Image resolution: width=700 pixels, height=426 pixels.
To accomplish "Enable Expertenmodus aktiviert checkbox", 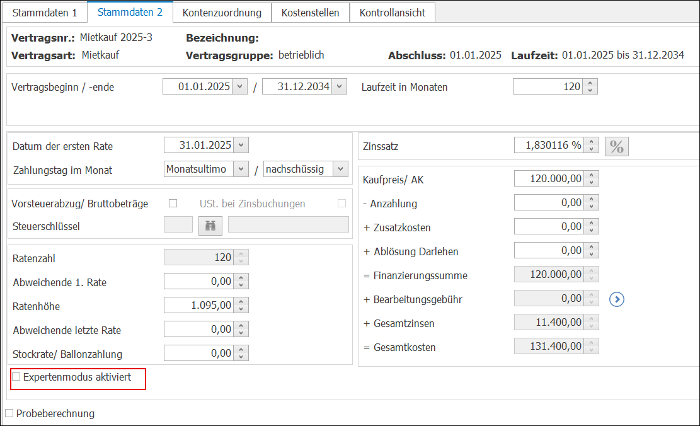I will point(17,377).
